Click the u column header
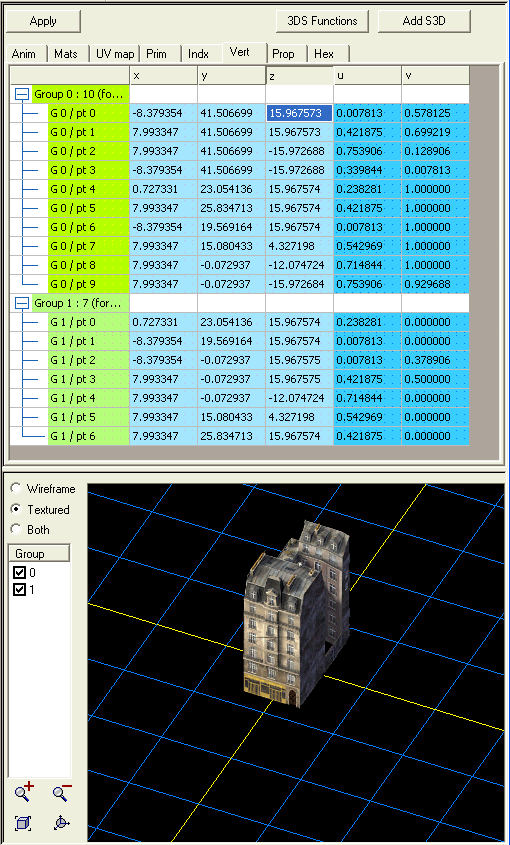Viewport: 510px width, 845px height. [x=368, y=76]
